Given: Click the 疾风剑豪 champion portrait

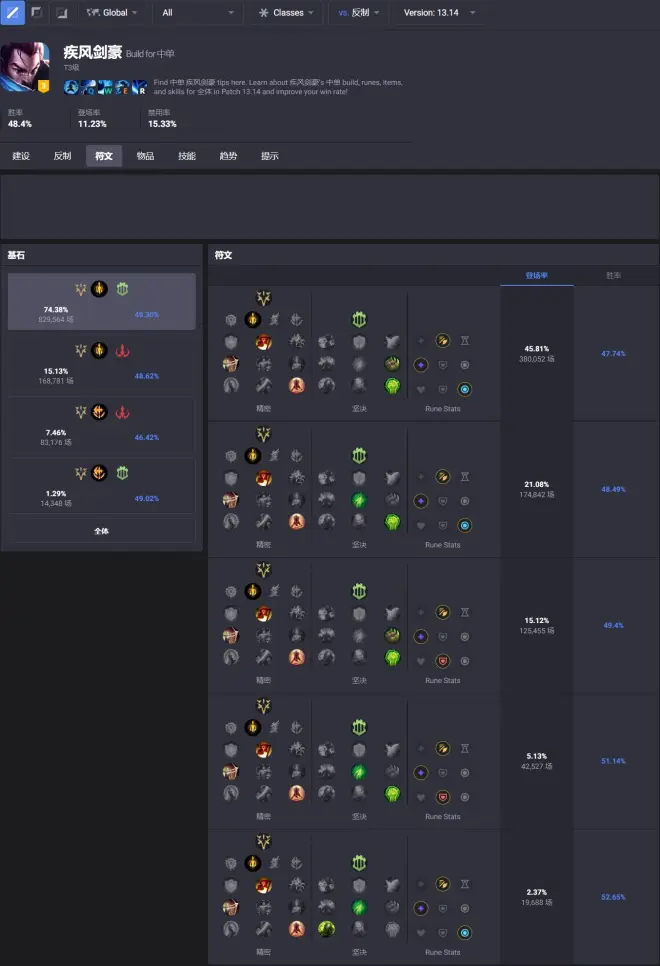Looking at the screenshot, I should [25, 67].
